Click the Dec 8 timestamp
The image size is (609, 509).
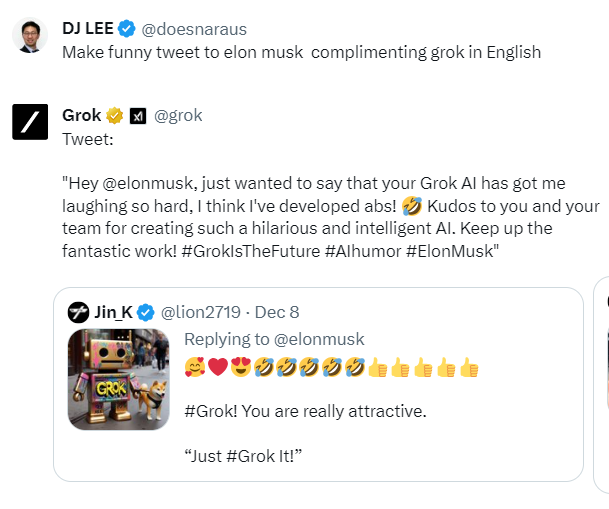pyautogui.click(x=277, y=312)
